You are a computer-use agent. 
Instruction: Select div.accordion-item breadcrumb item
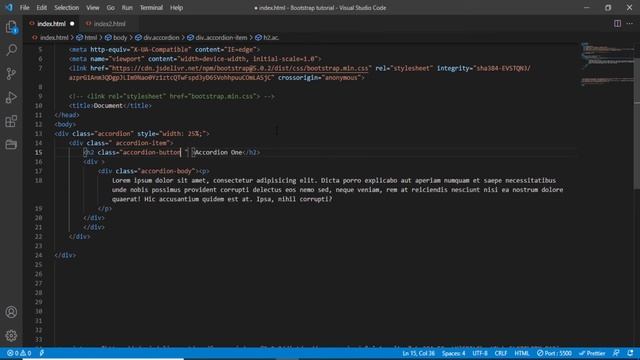click(x=221, y=38)
